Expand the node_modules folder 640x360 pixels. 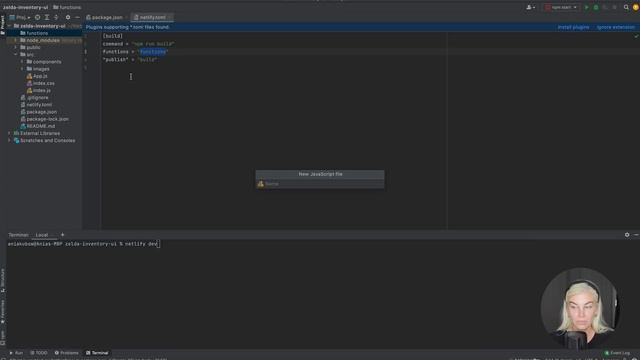(16, 40)
